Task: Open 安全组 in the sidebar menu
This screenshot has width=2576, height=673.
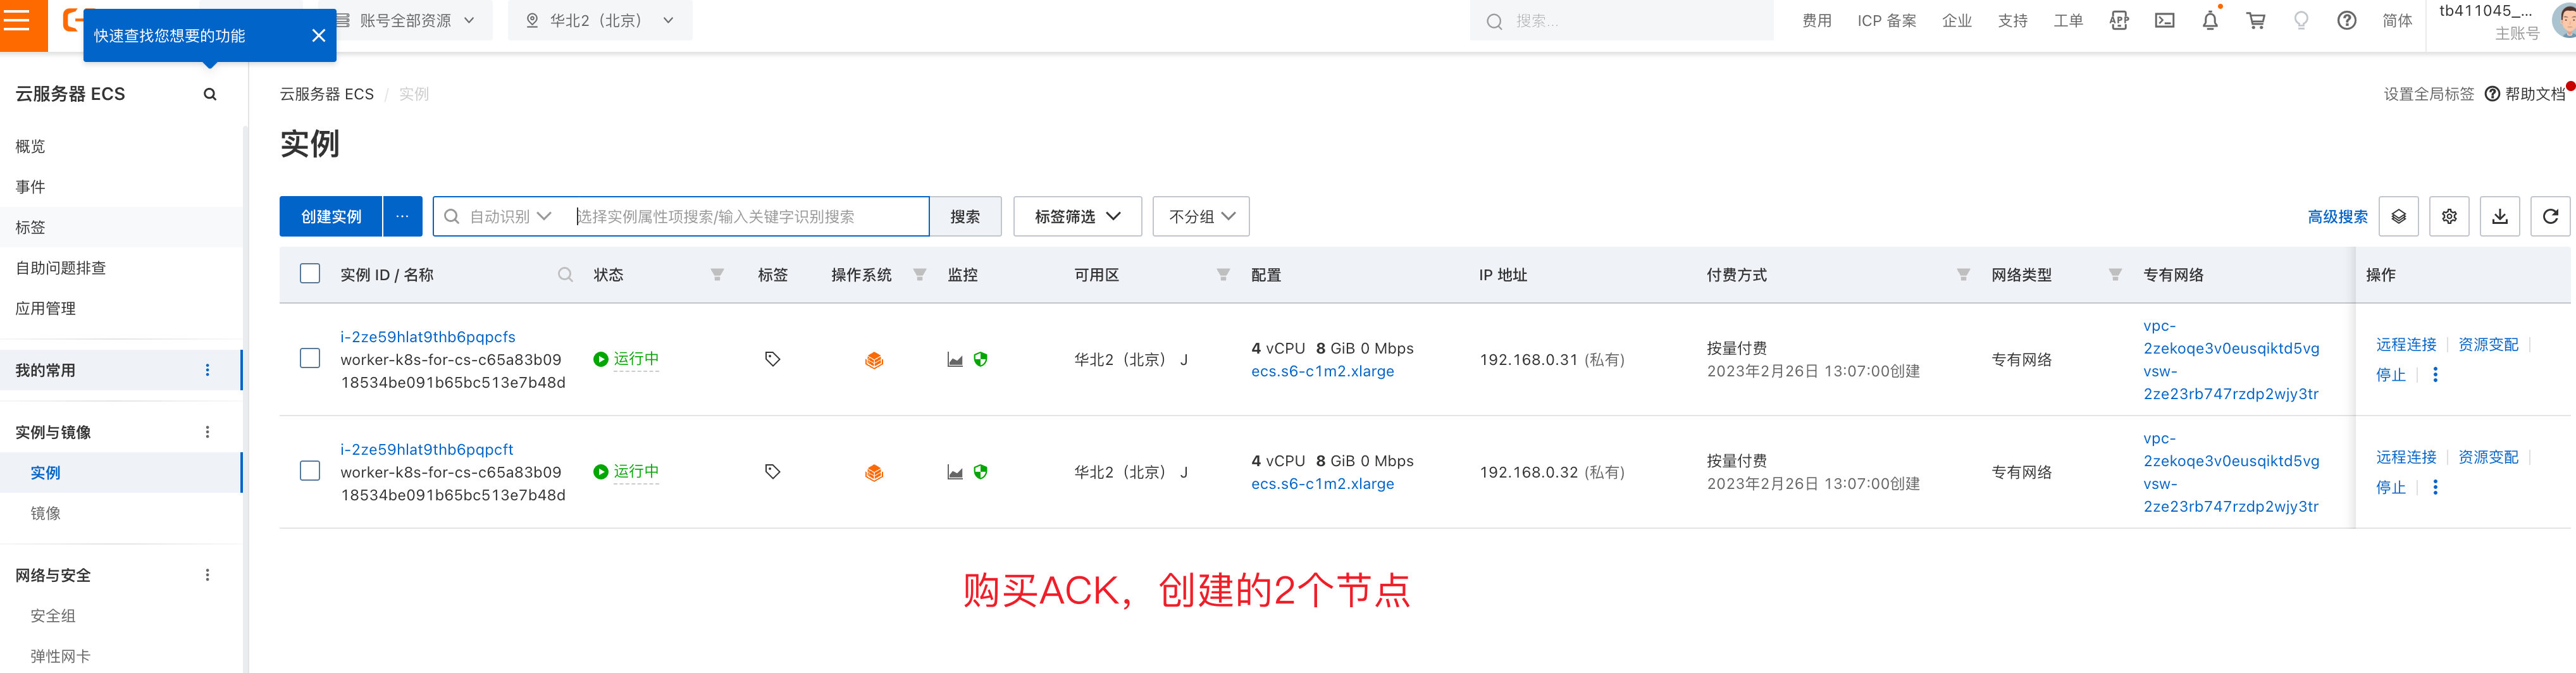Action: 53,616
